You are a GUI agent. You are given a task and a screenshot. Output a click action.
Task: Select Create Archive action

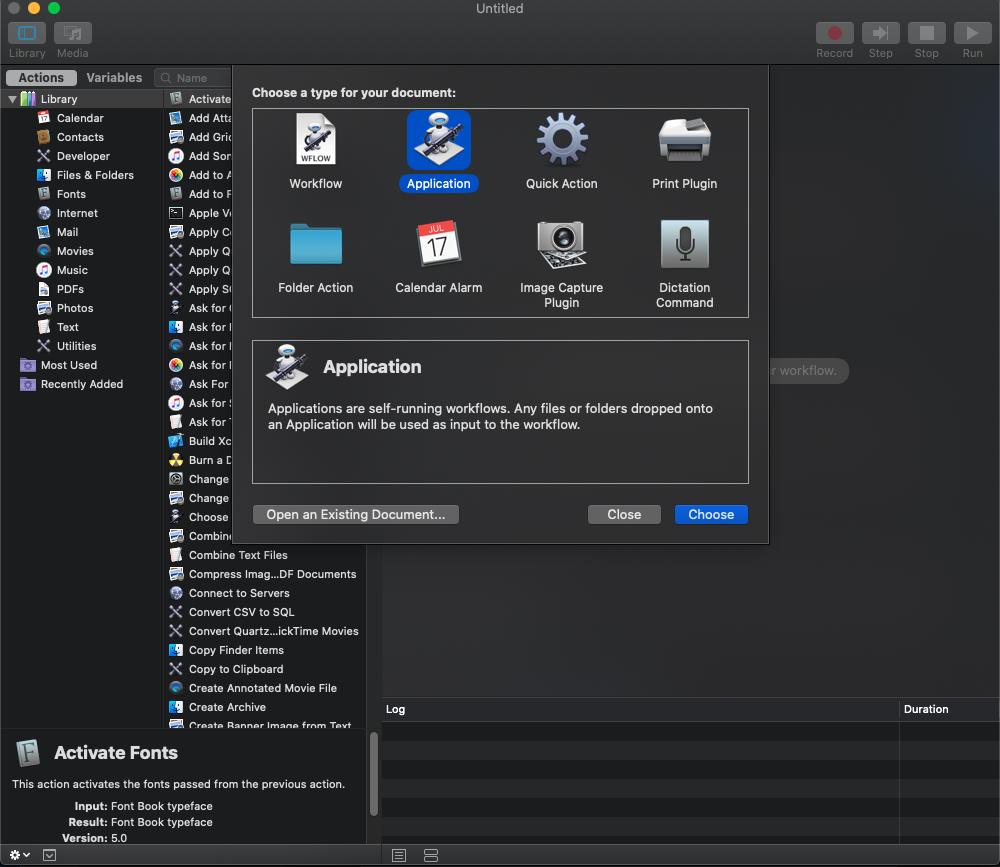[265, 708]
